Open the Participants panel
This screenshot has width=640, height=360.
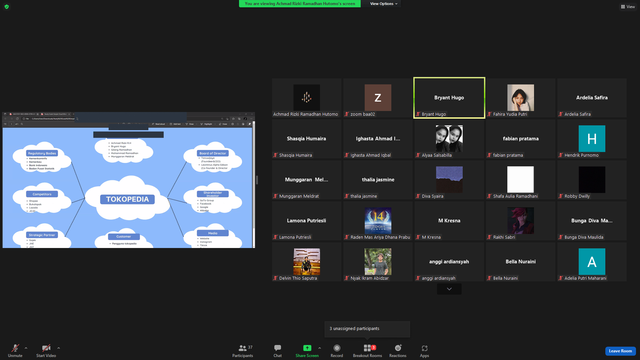tap(242, 350)
